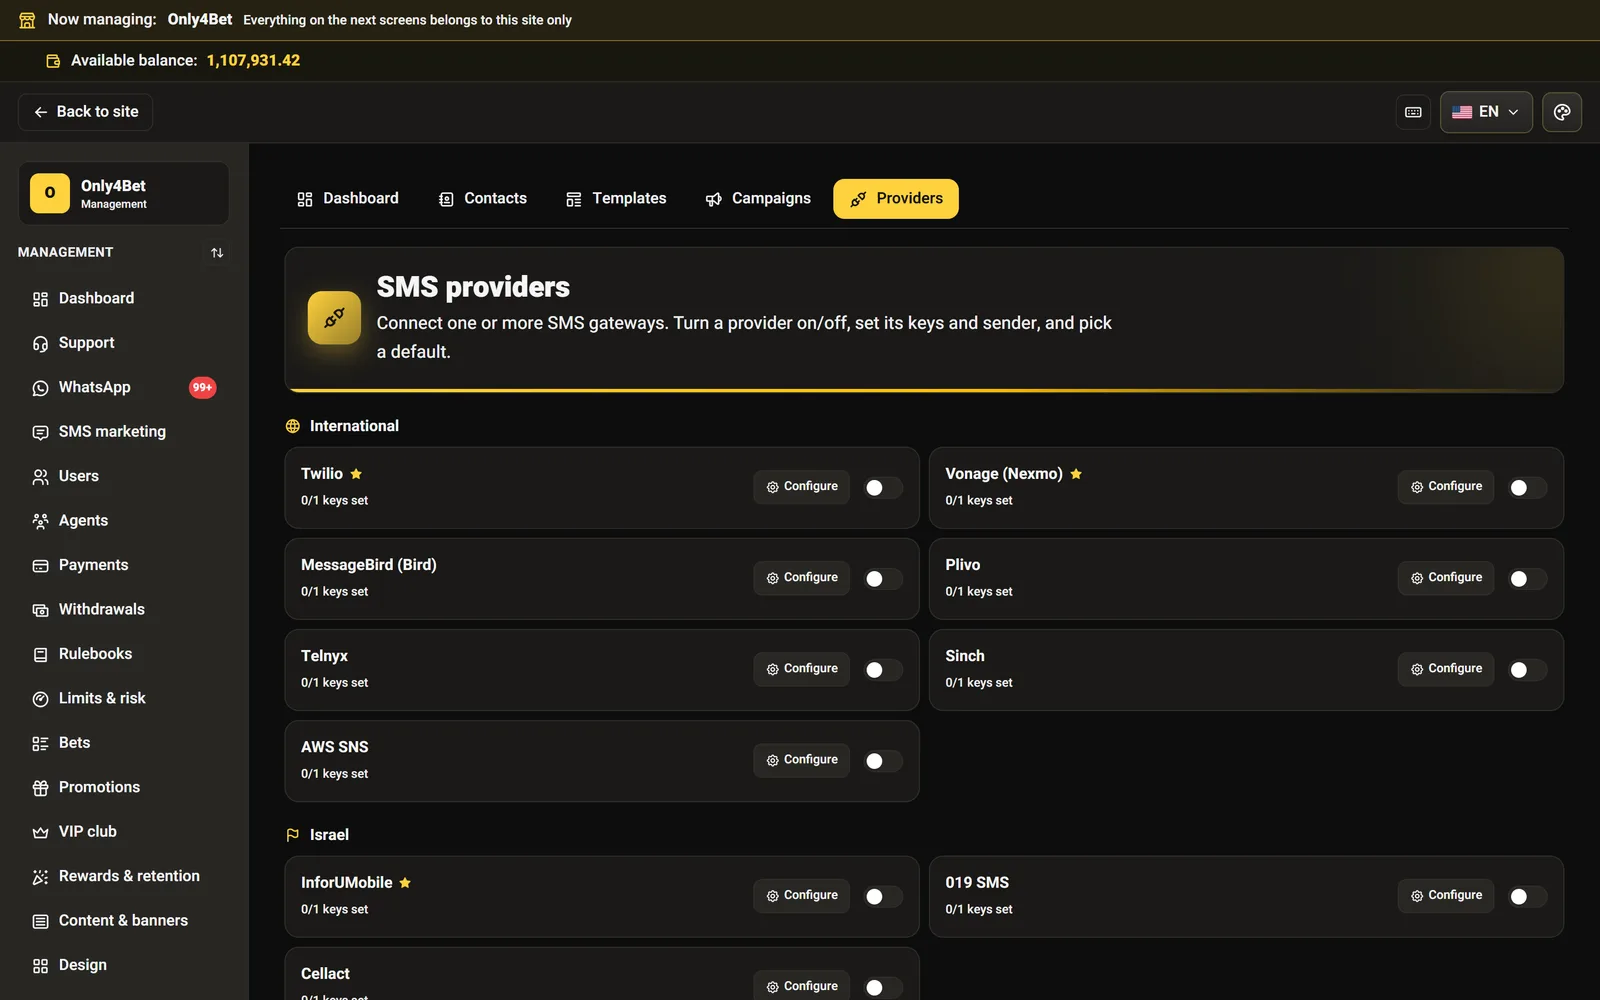Click the Cellact provider name
This screenshot has width=1600, height=1000.
(325, 974)
